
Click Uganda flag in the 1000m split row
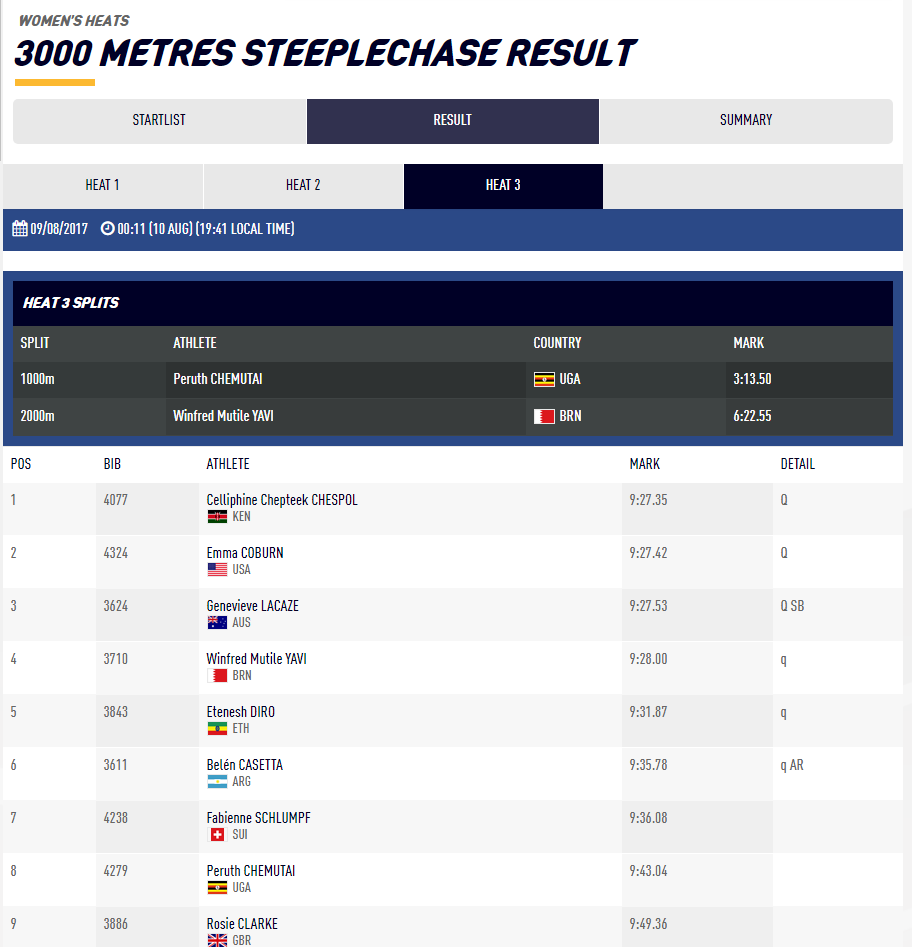pyautogui.click(x=544, y=380)
